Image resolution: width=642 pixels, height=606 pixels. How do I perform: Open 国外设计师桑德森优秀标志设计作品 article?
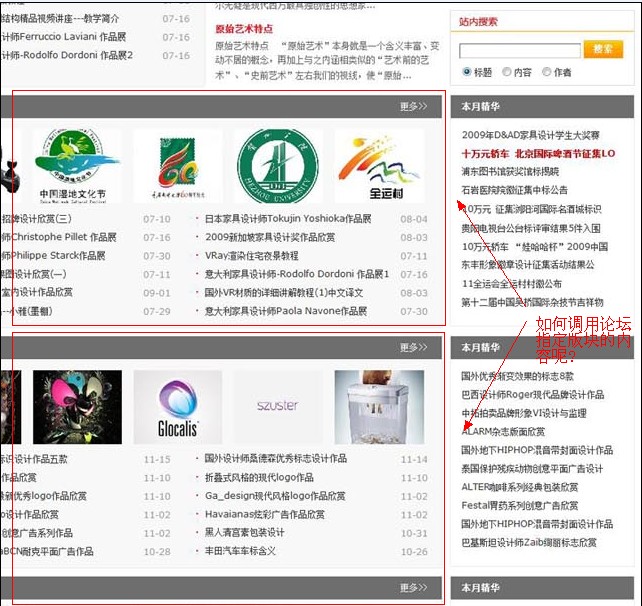276,459
